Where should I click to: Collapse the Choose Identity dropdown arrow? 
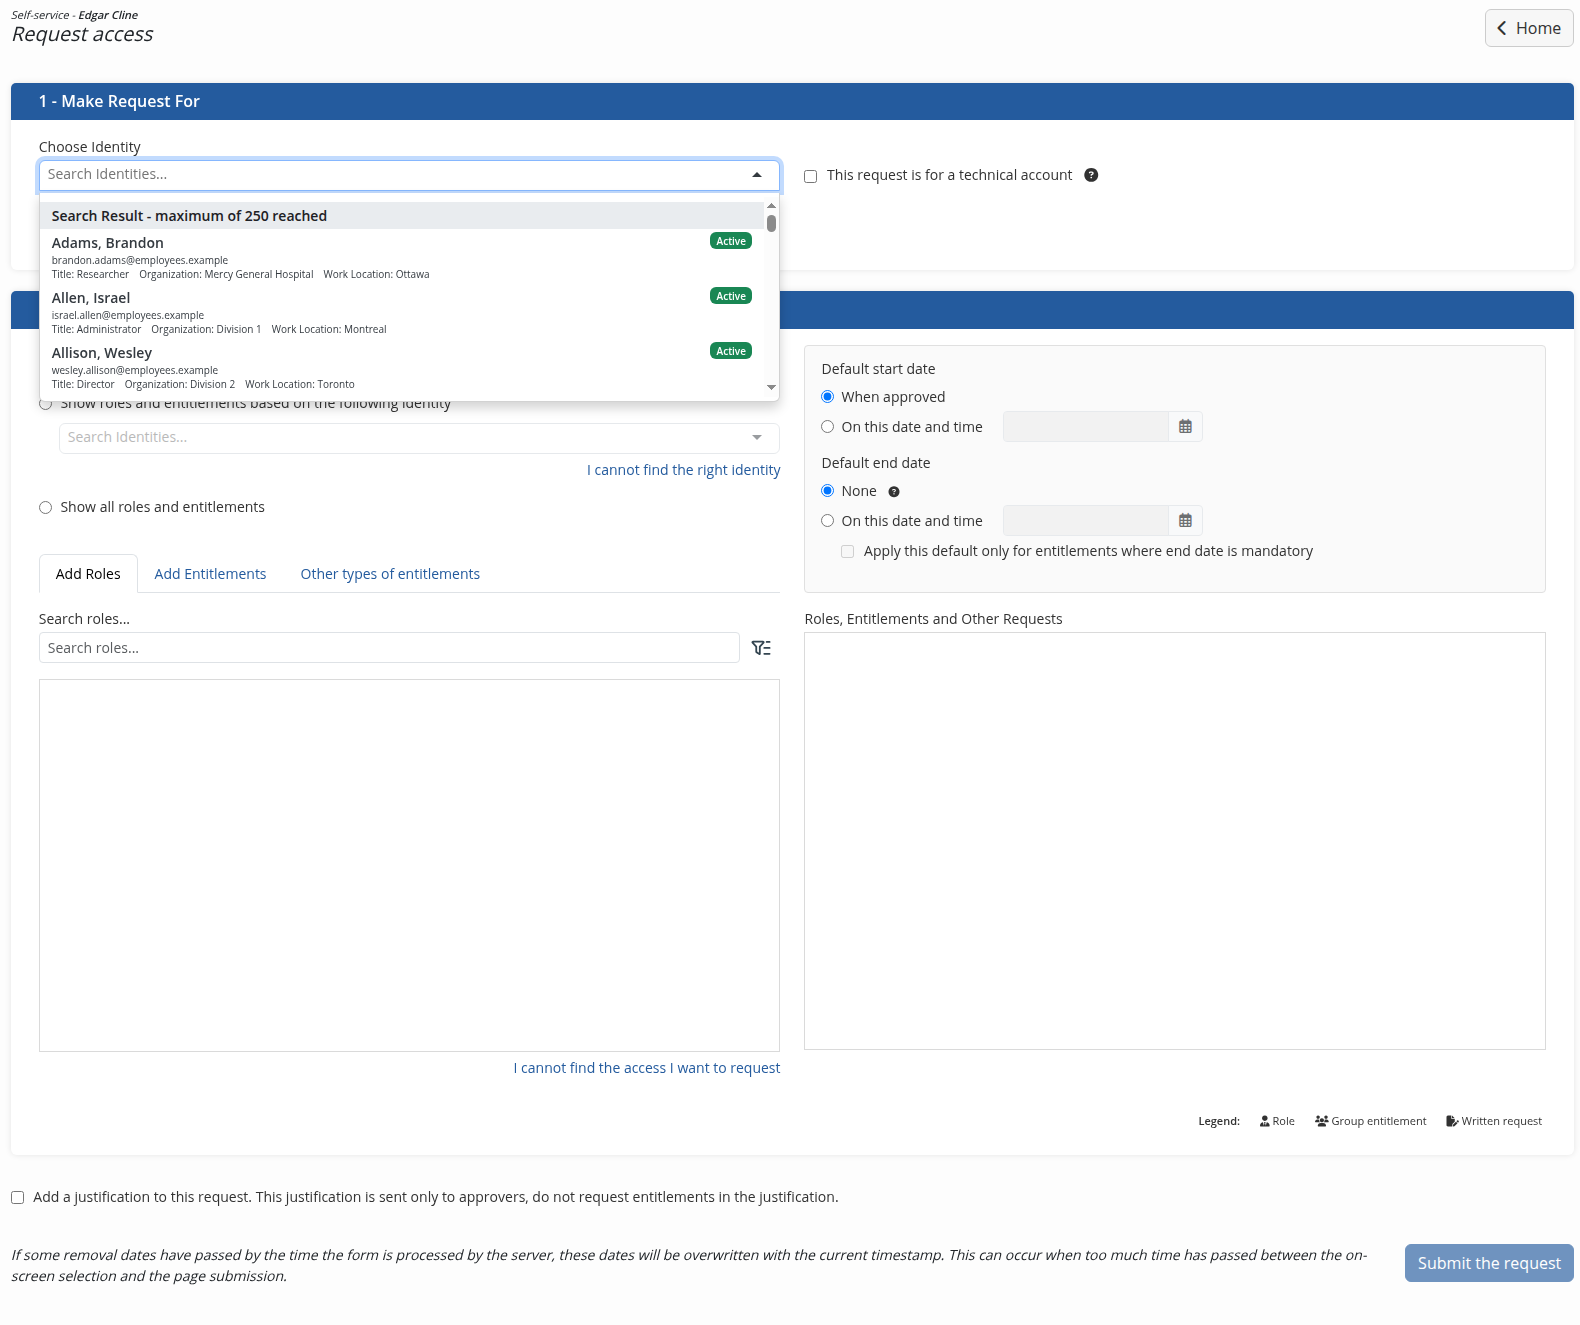pos(757,175)
